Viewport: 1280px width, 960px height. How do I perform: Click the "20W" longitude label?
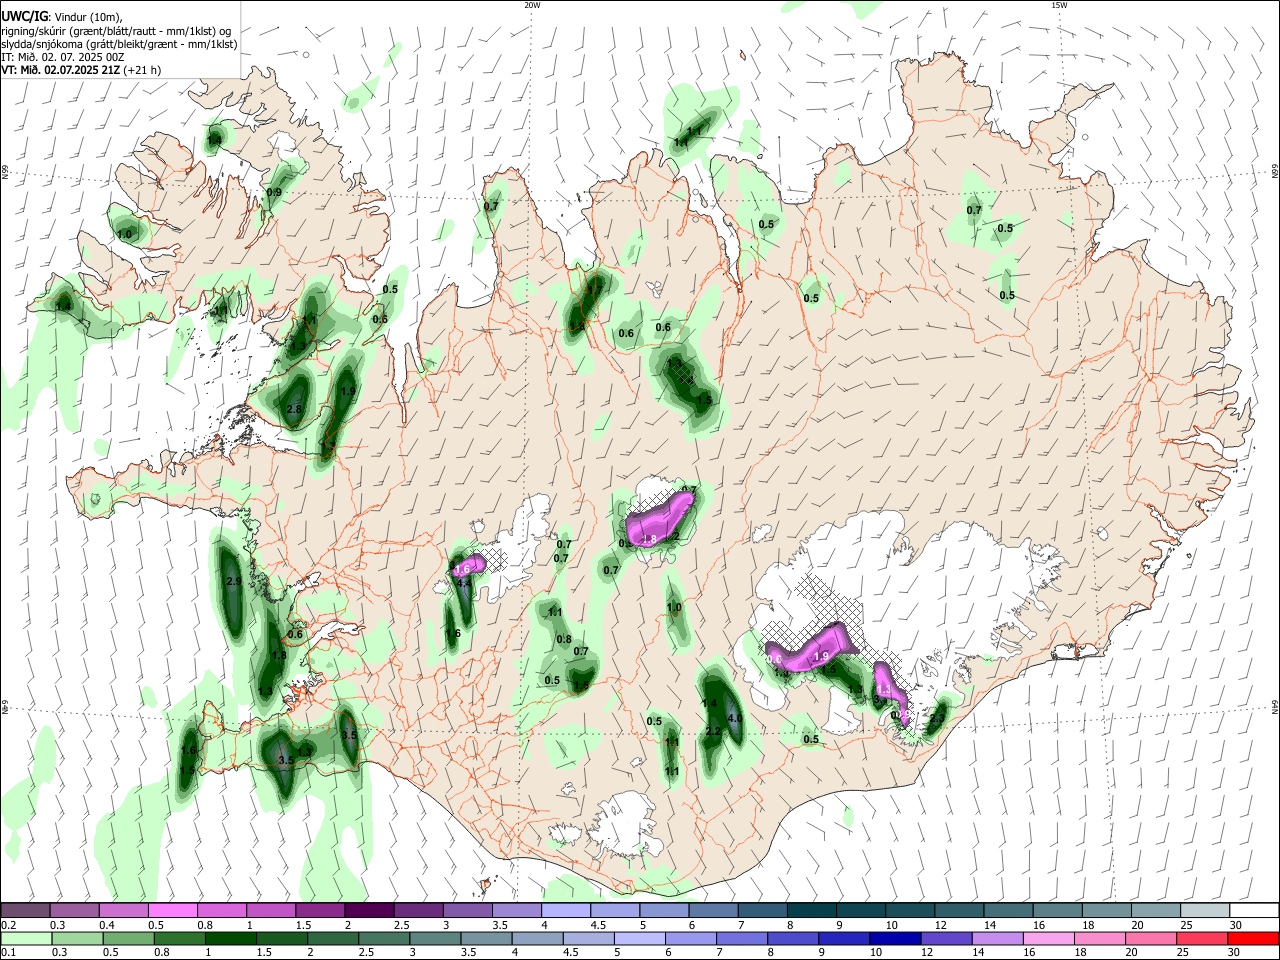[x=532, y=5]
